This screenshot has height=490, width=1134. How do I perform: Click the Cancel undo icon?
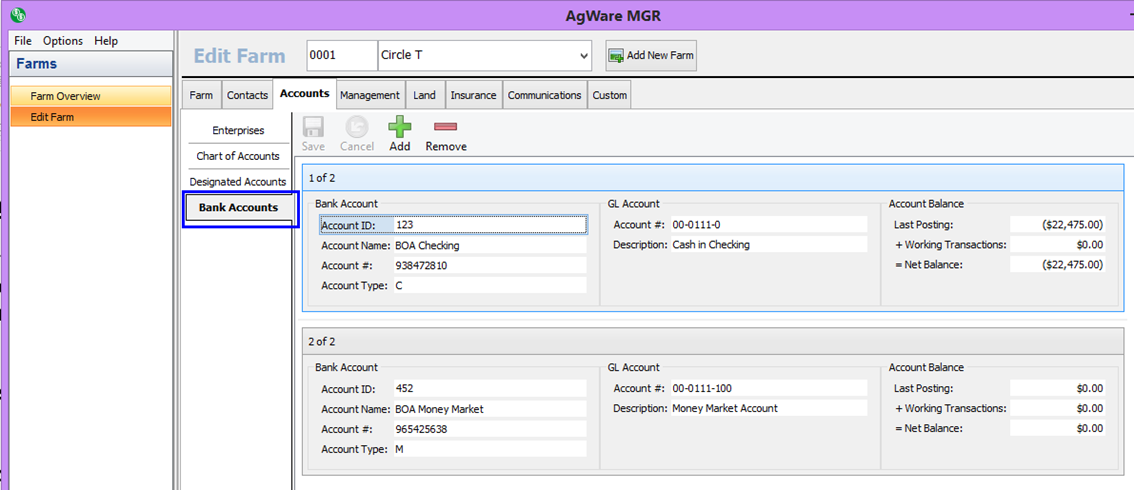pos(357,127)
